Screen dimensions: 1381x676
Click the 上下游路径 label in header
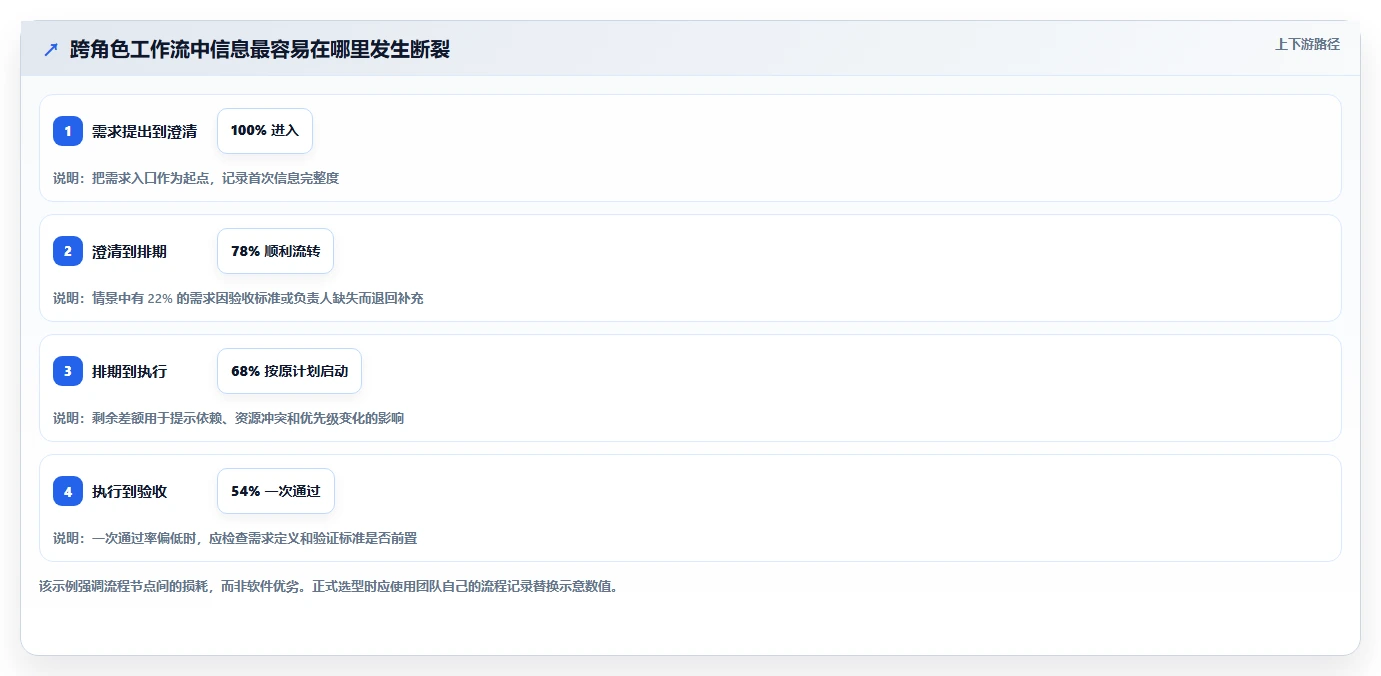click(x=1307, y=44)
